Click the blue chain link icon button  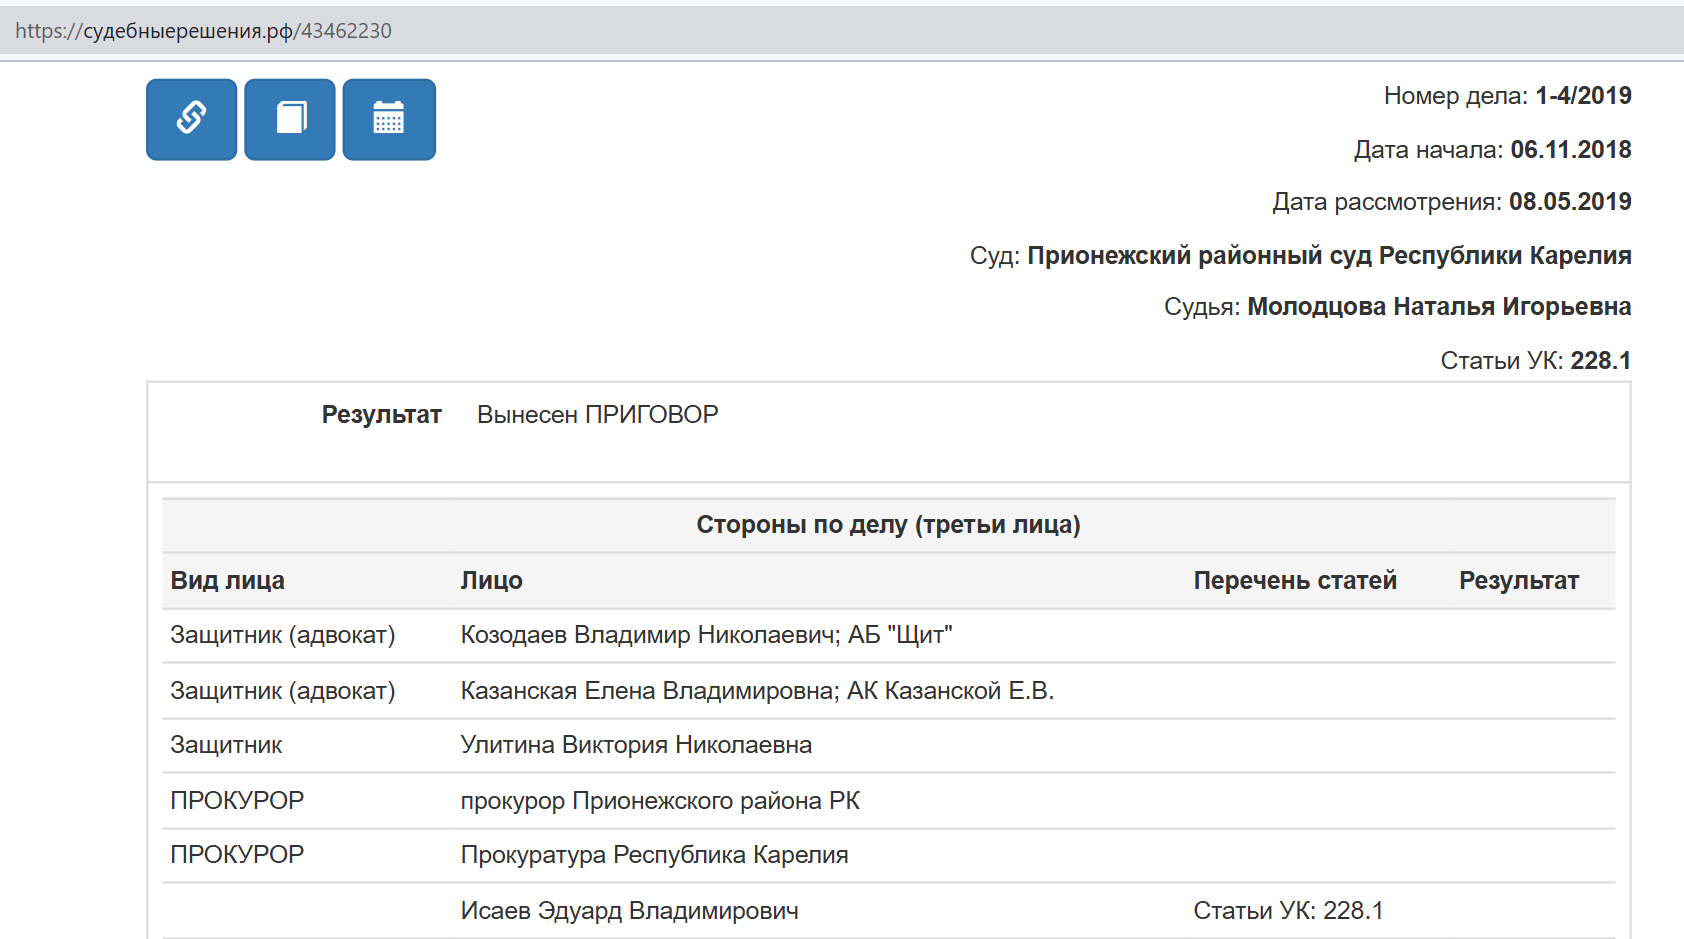coord(191,119)
